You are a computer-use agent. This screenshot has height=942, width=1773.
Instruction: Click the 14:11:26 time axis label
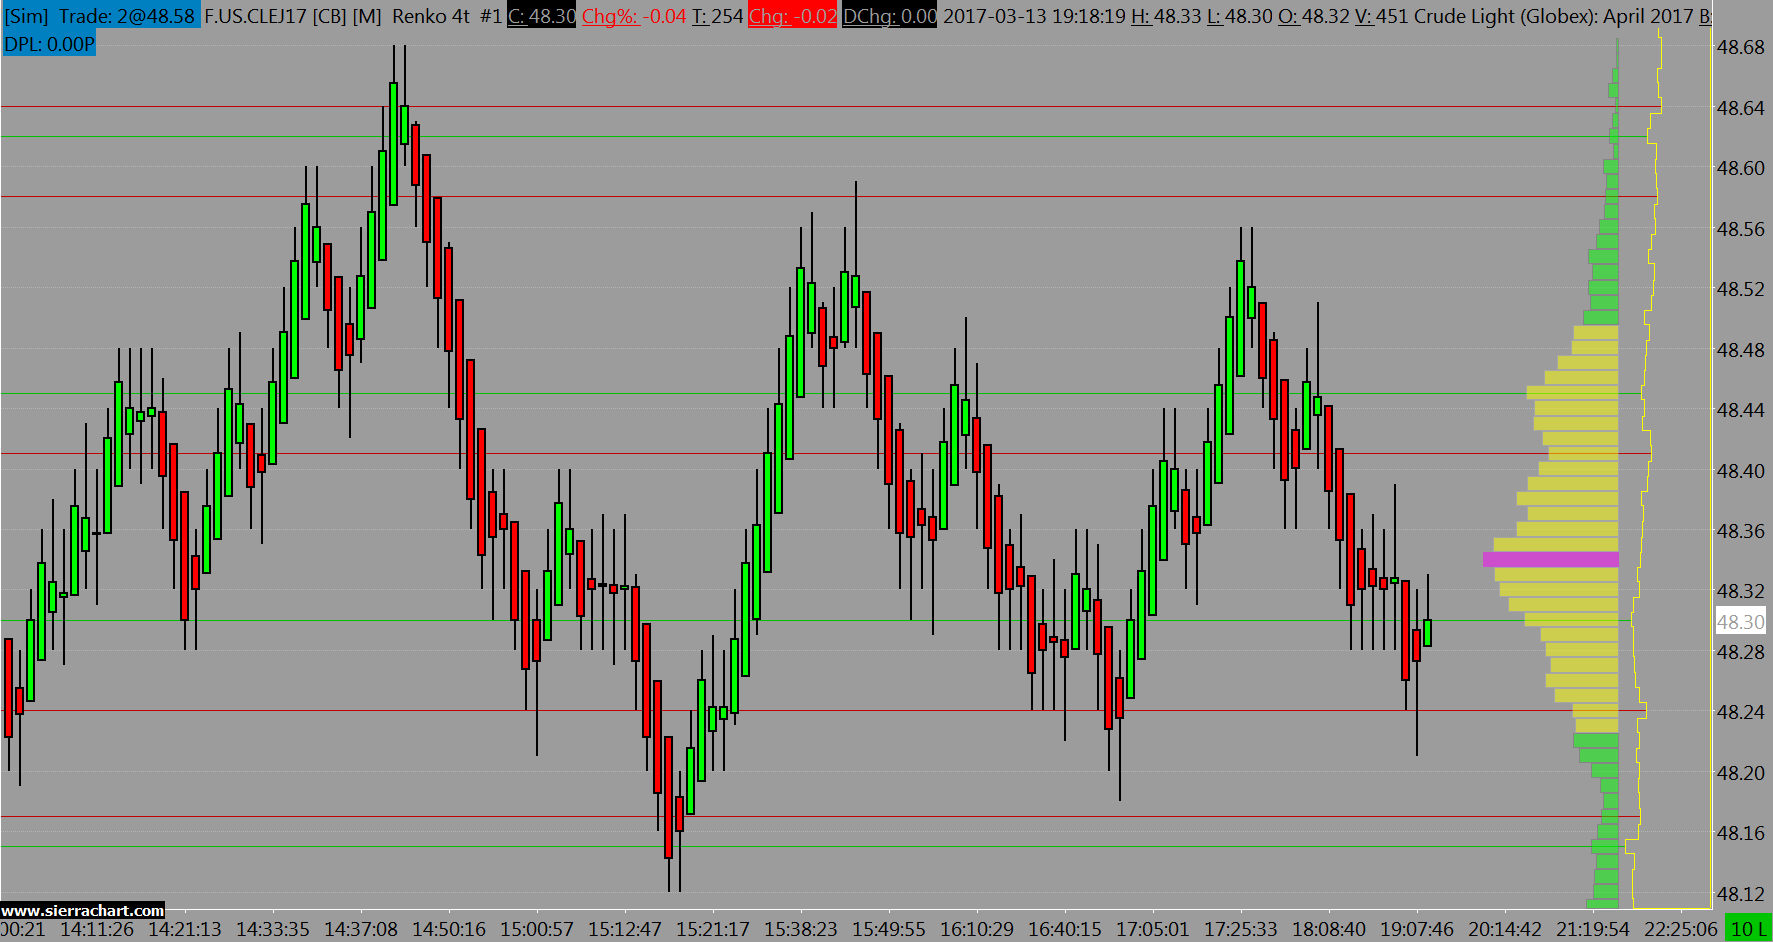(97, 929)
